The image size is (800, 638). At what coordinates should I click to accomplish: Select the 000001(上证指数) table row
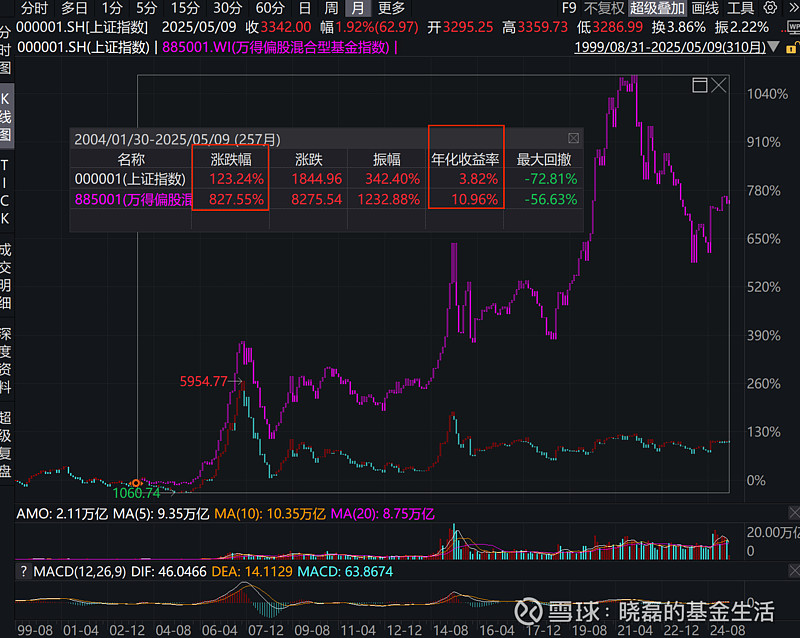(x=326, y=179)
